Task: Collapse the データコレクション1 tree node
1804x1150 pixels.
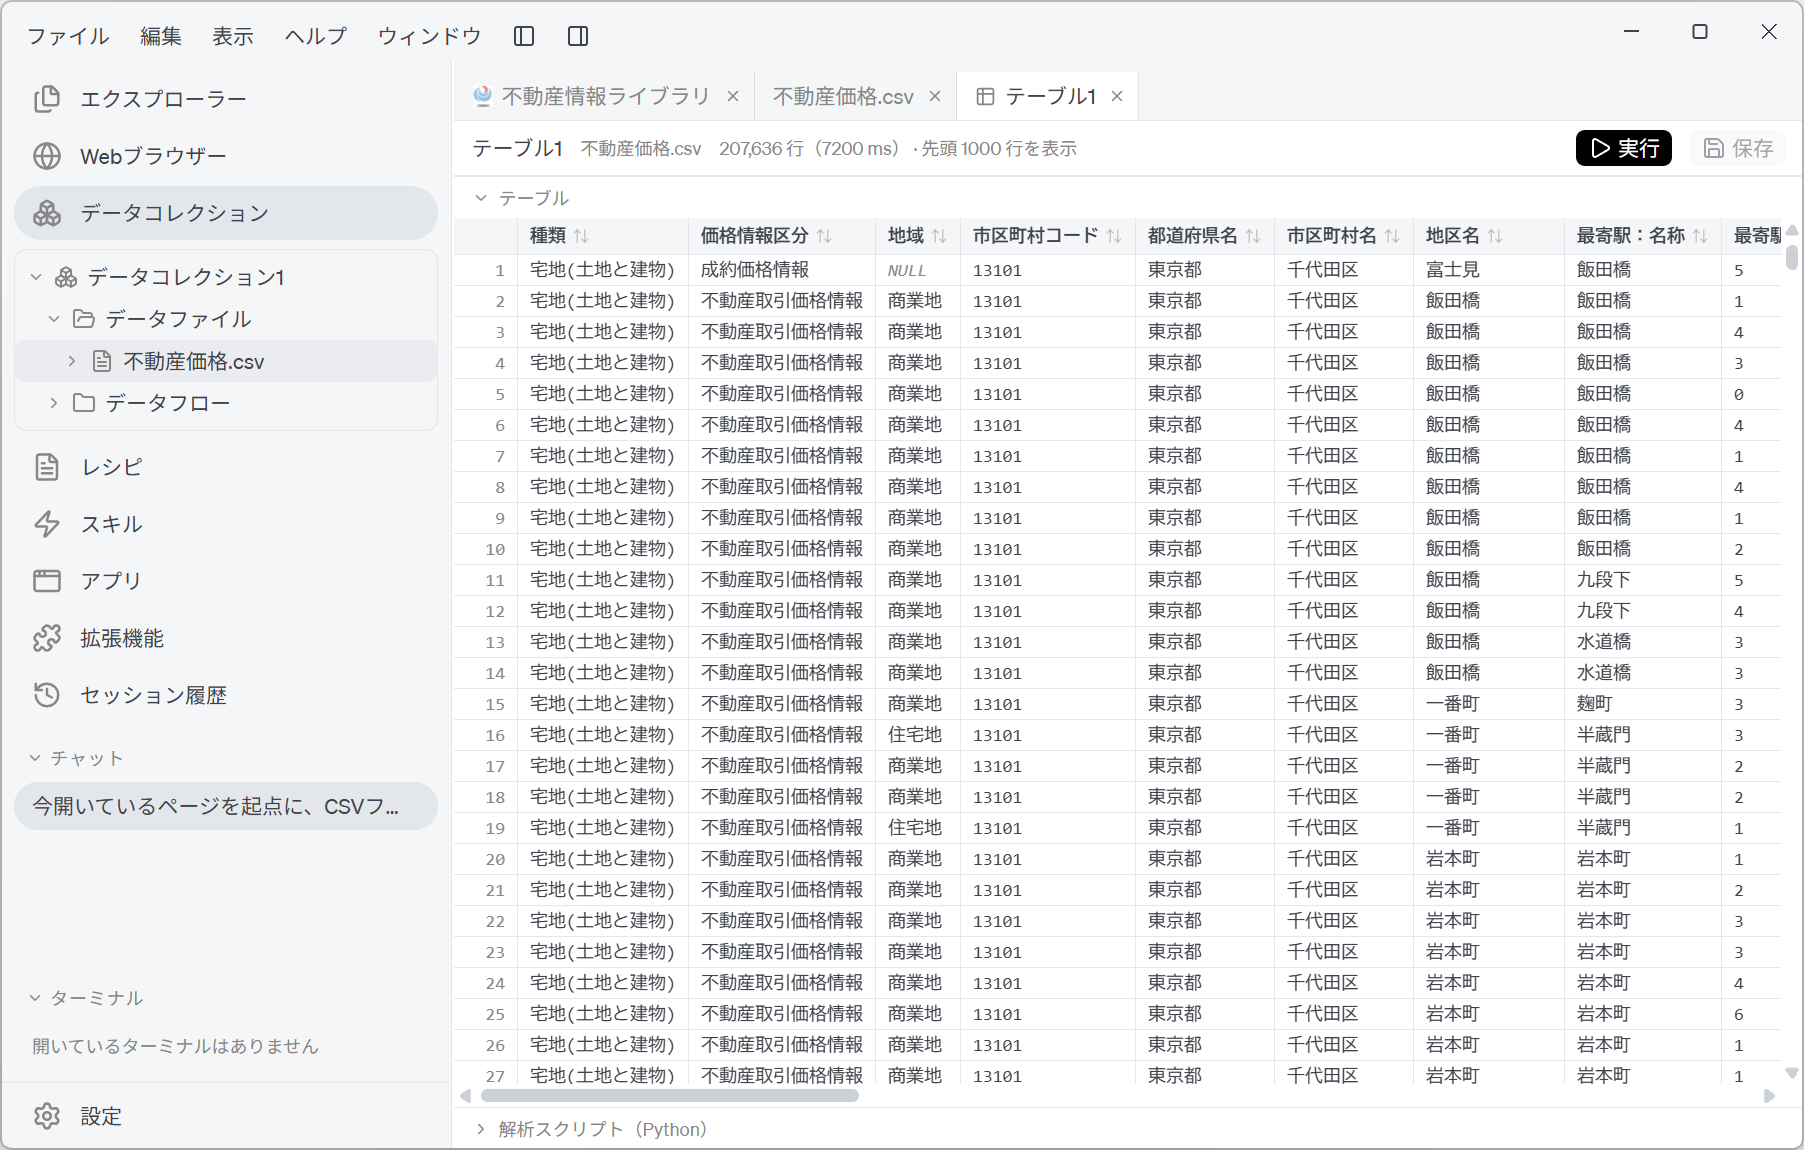Action: pos(36,277)
